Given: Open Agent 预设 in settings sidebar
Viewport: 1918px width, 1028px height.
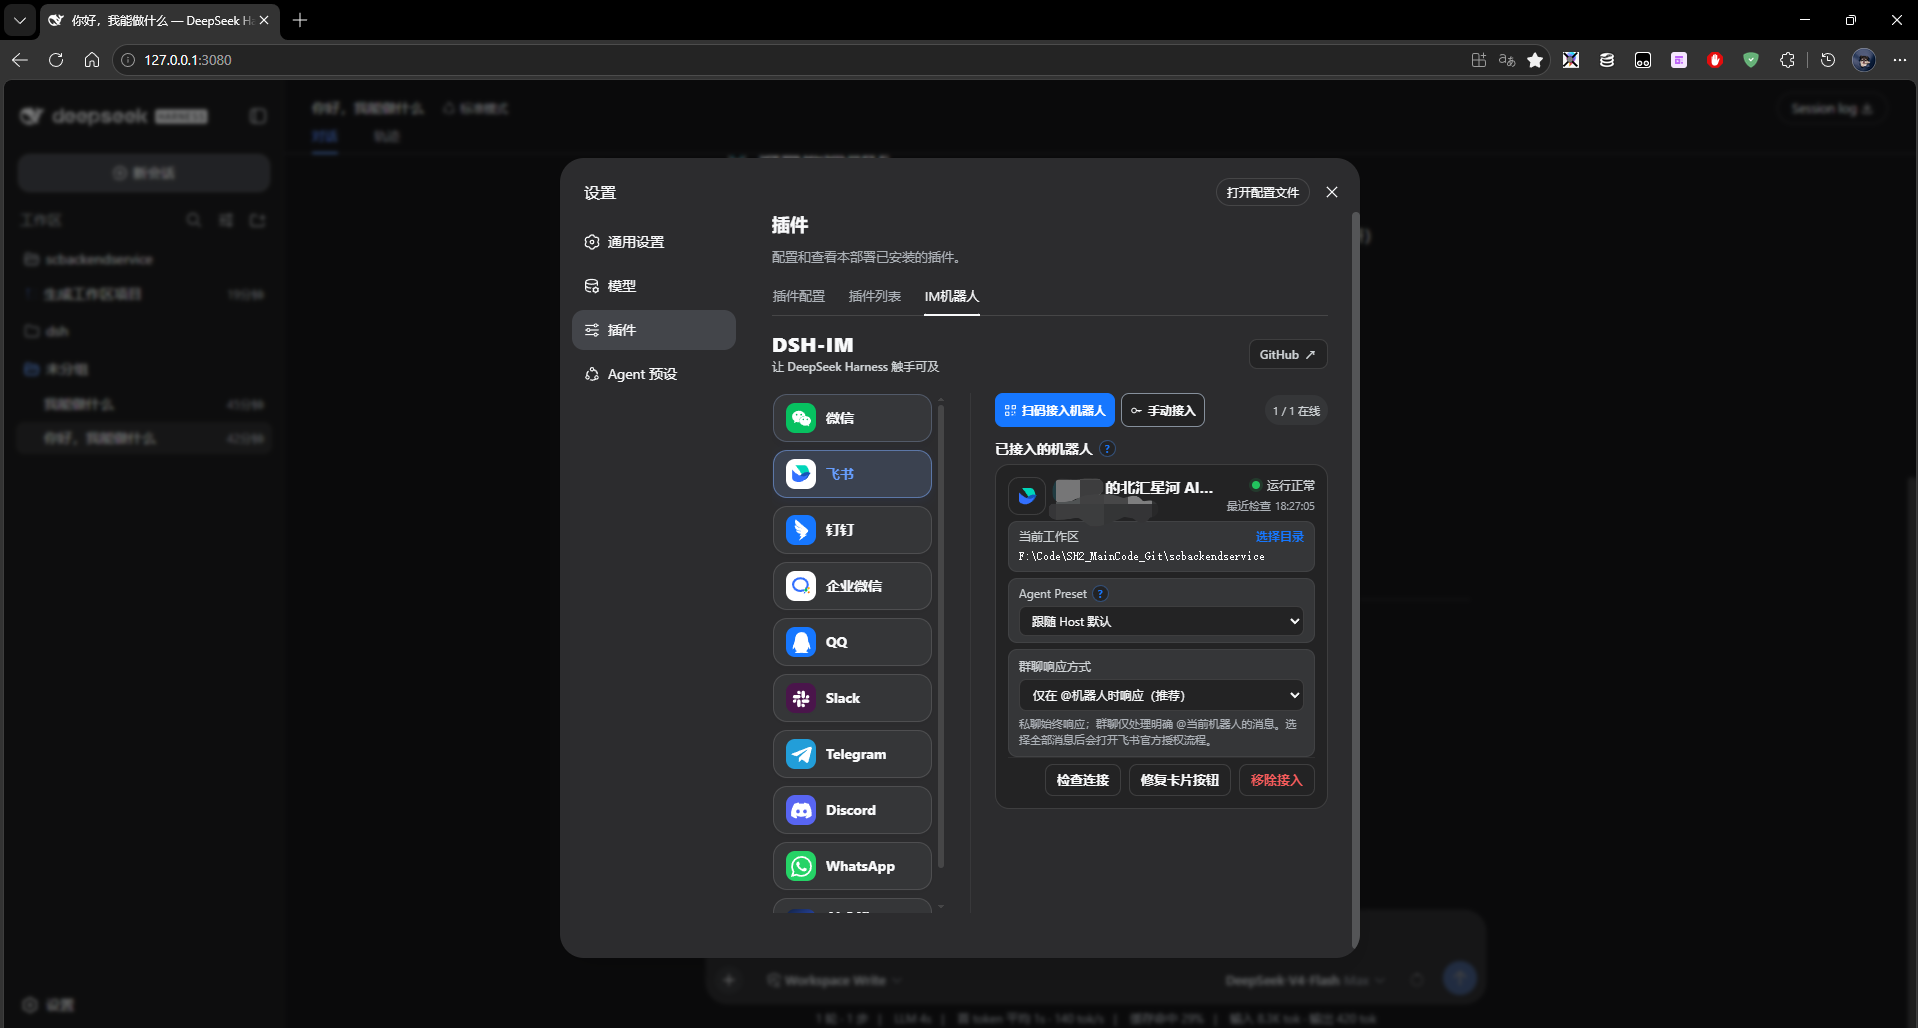Looking at the screenshot, I should pyautogui.click(x=654, y=374).
